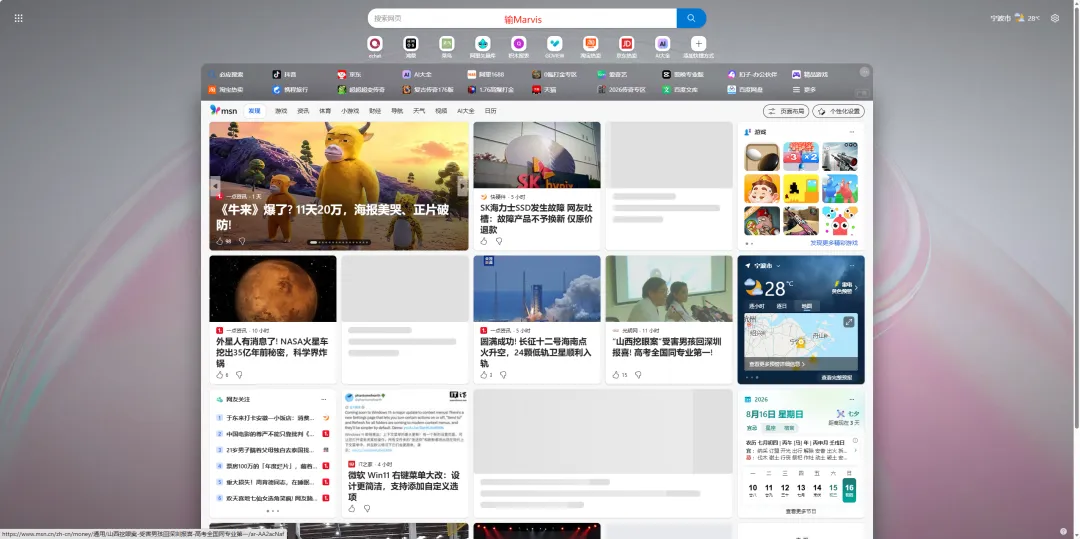
Task: Select the 财经 tab
Action: pos(375,111)
